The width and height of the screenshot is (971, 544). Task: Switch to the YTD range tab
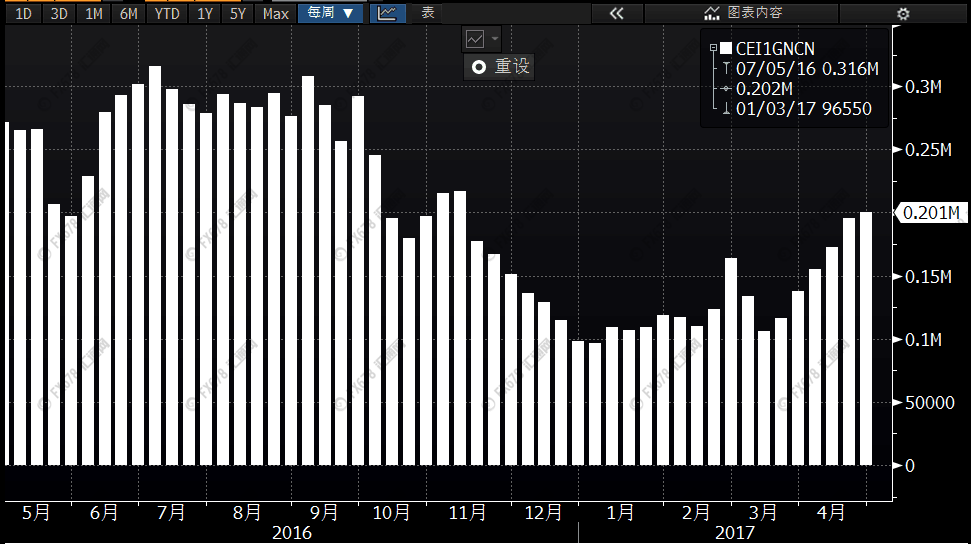tap(167, 13)
